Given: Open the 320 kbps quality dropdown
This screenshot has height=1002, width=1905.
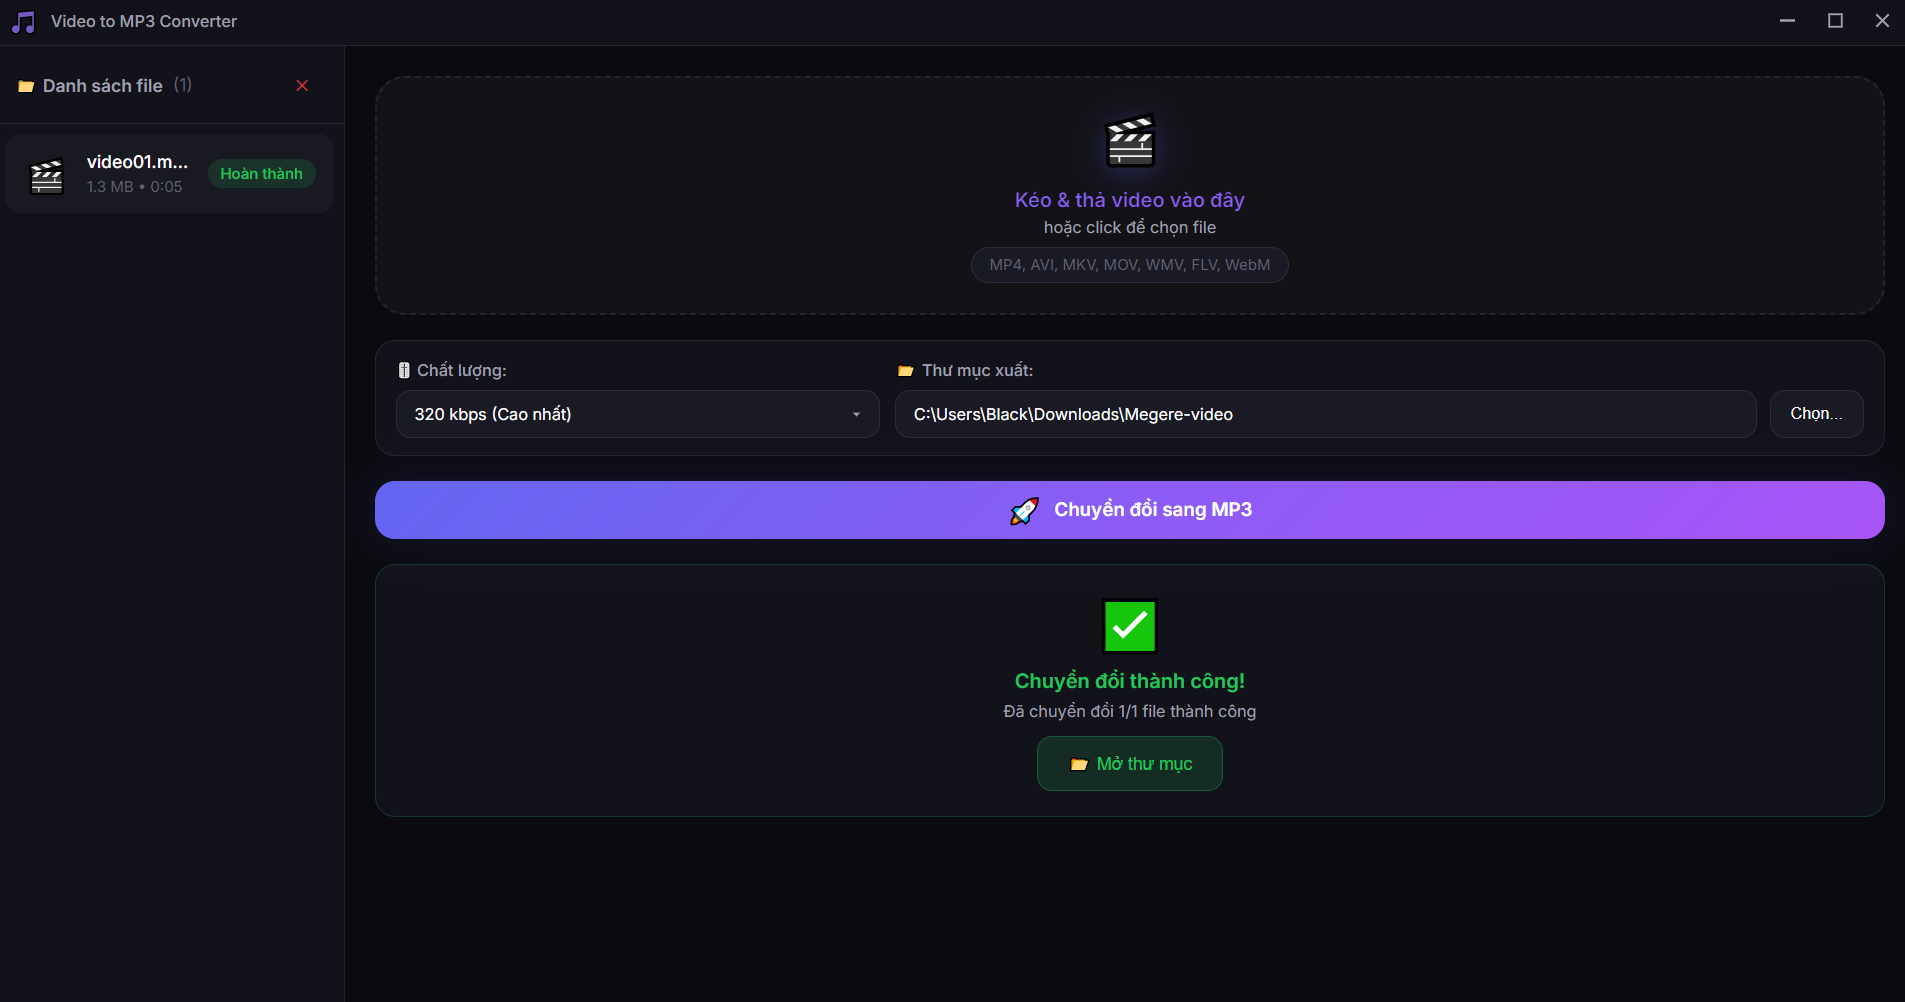Looking at the screenshot, I should click(x=637, y=414).
